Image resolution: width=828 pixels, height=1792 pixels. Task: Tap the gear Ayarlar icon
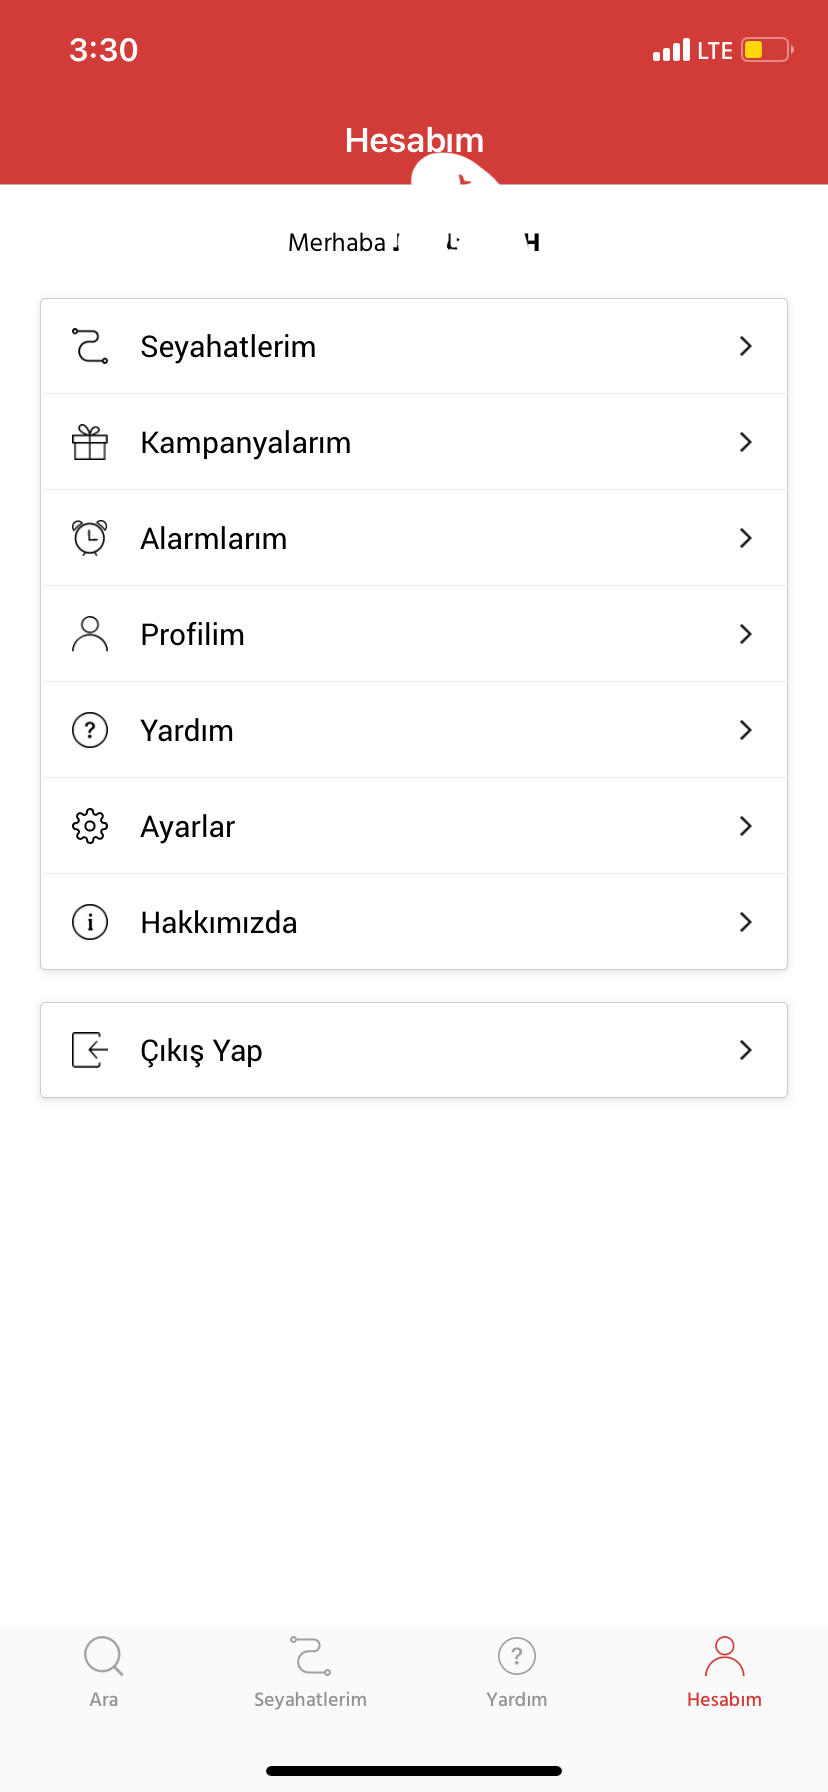[90, 826]
